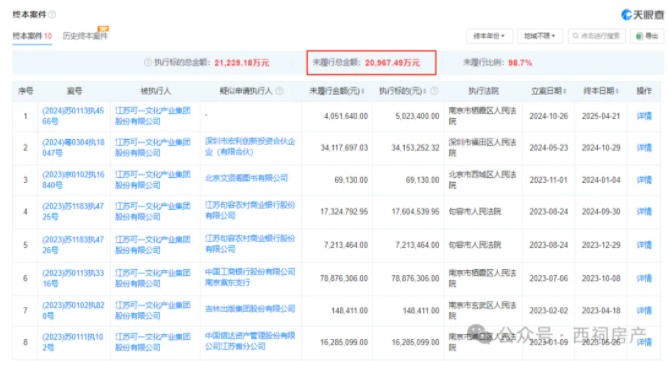Focus the 点击进行搜索 search field

[x=596, y=36]
